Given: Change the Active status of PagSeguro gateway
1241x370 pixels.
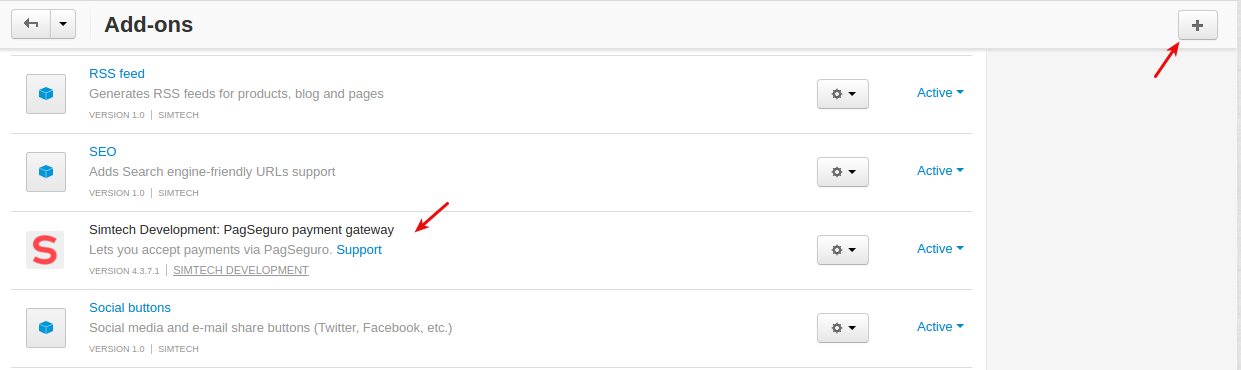Looking at the screenshot, I should (x=940, y=248).
